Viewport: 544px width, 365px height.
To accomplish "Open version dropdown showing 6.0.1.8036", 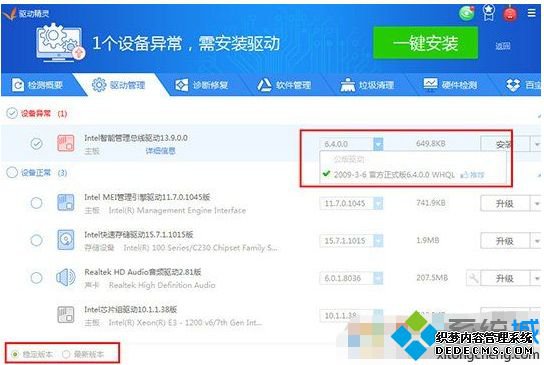I will (x=378, y=278).
